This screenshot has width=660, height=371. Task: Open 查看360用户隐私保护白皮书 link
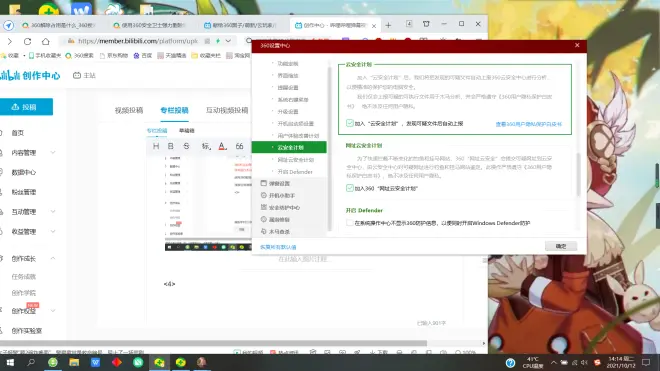529,124
